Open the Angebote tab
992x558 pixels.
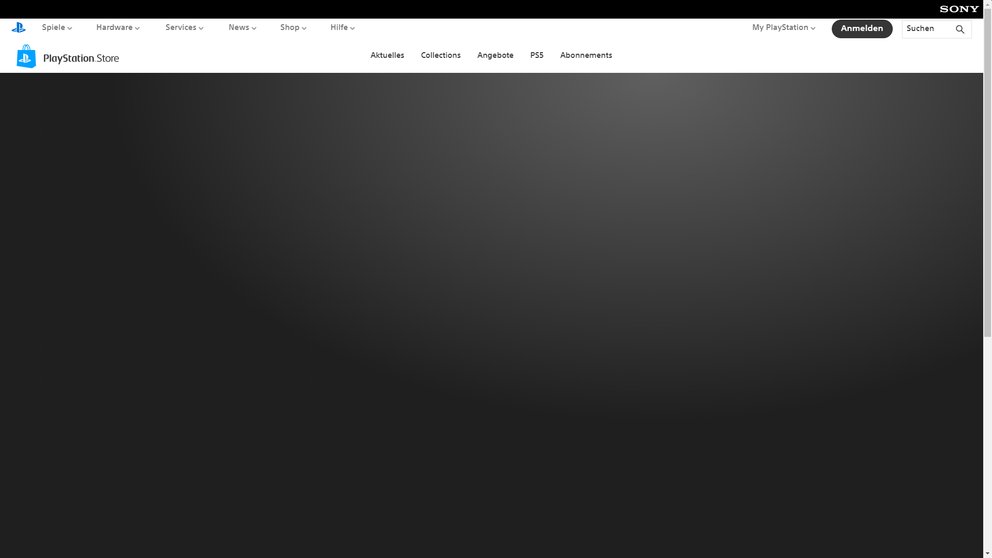(495, 56)
